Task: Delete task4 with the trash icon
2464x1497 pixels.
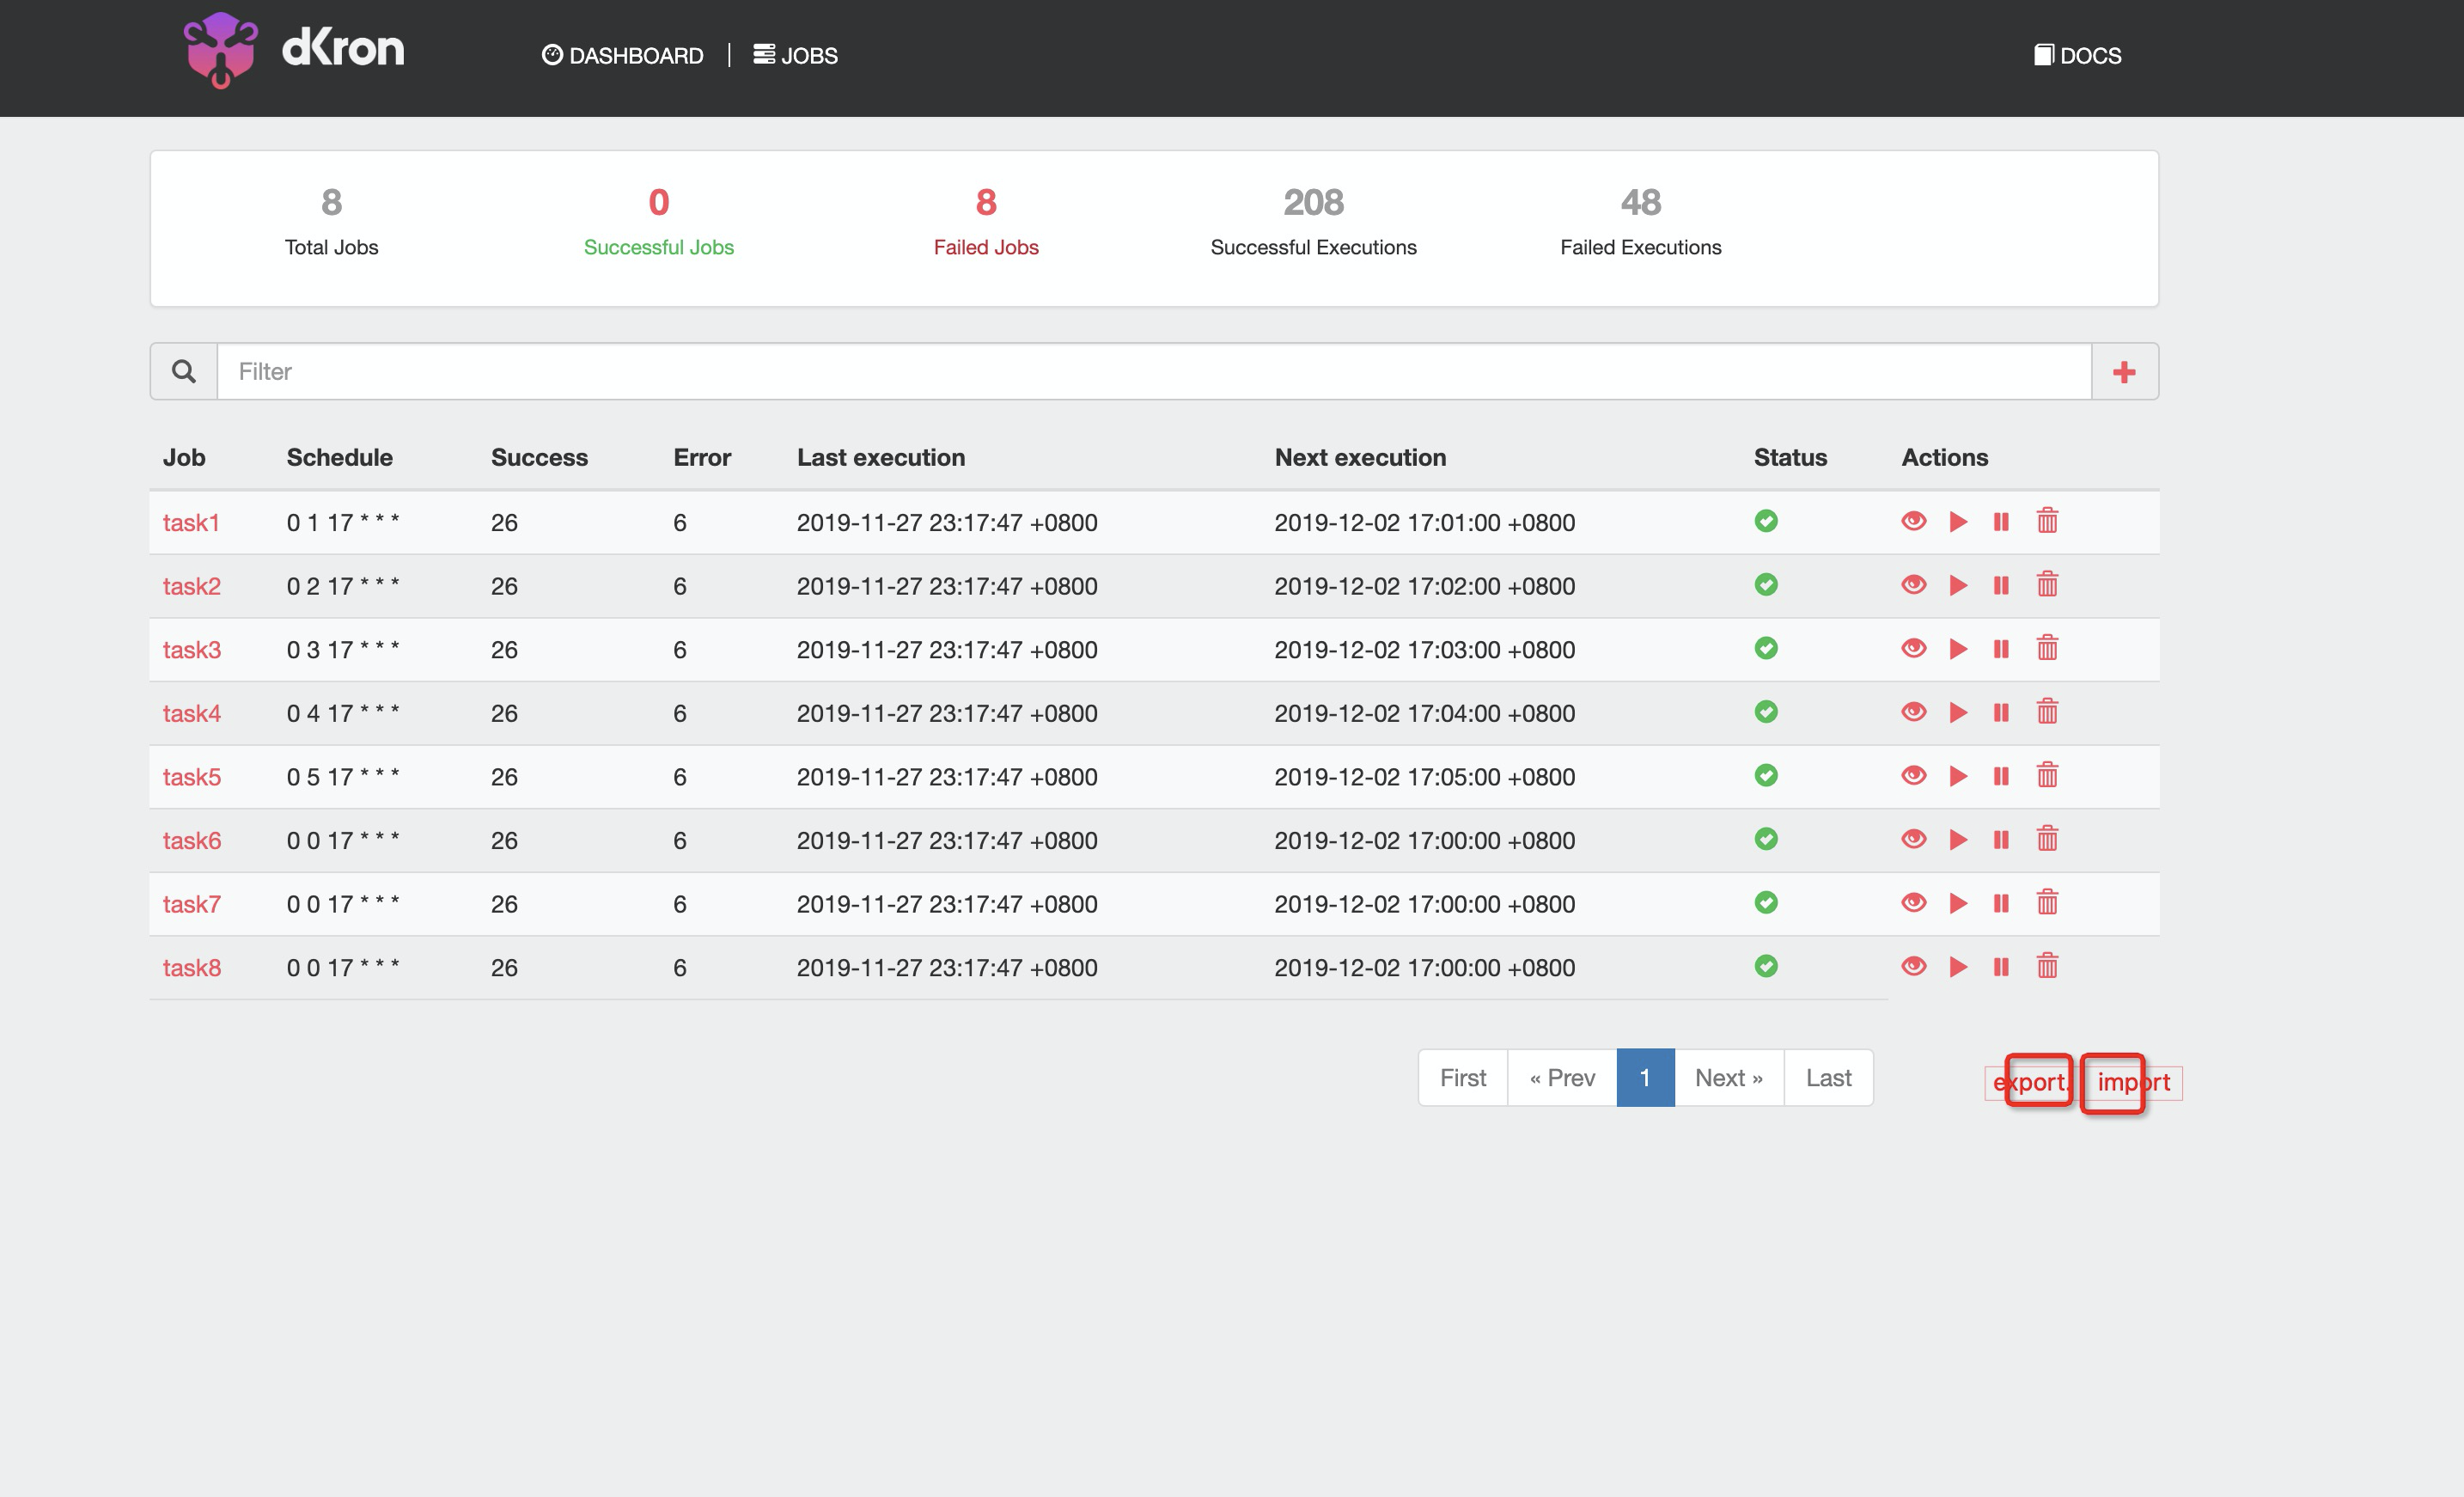Action: [2046, 712]
